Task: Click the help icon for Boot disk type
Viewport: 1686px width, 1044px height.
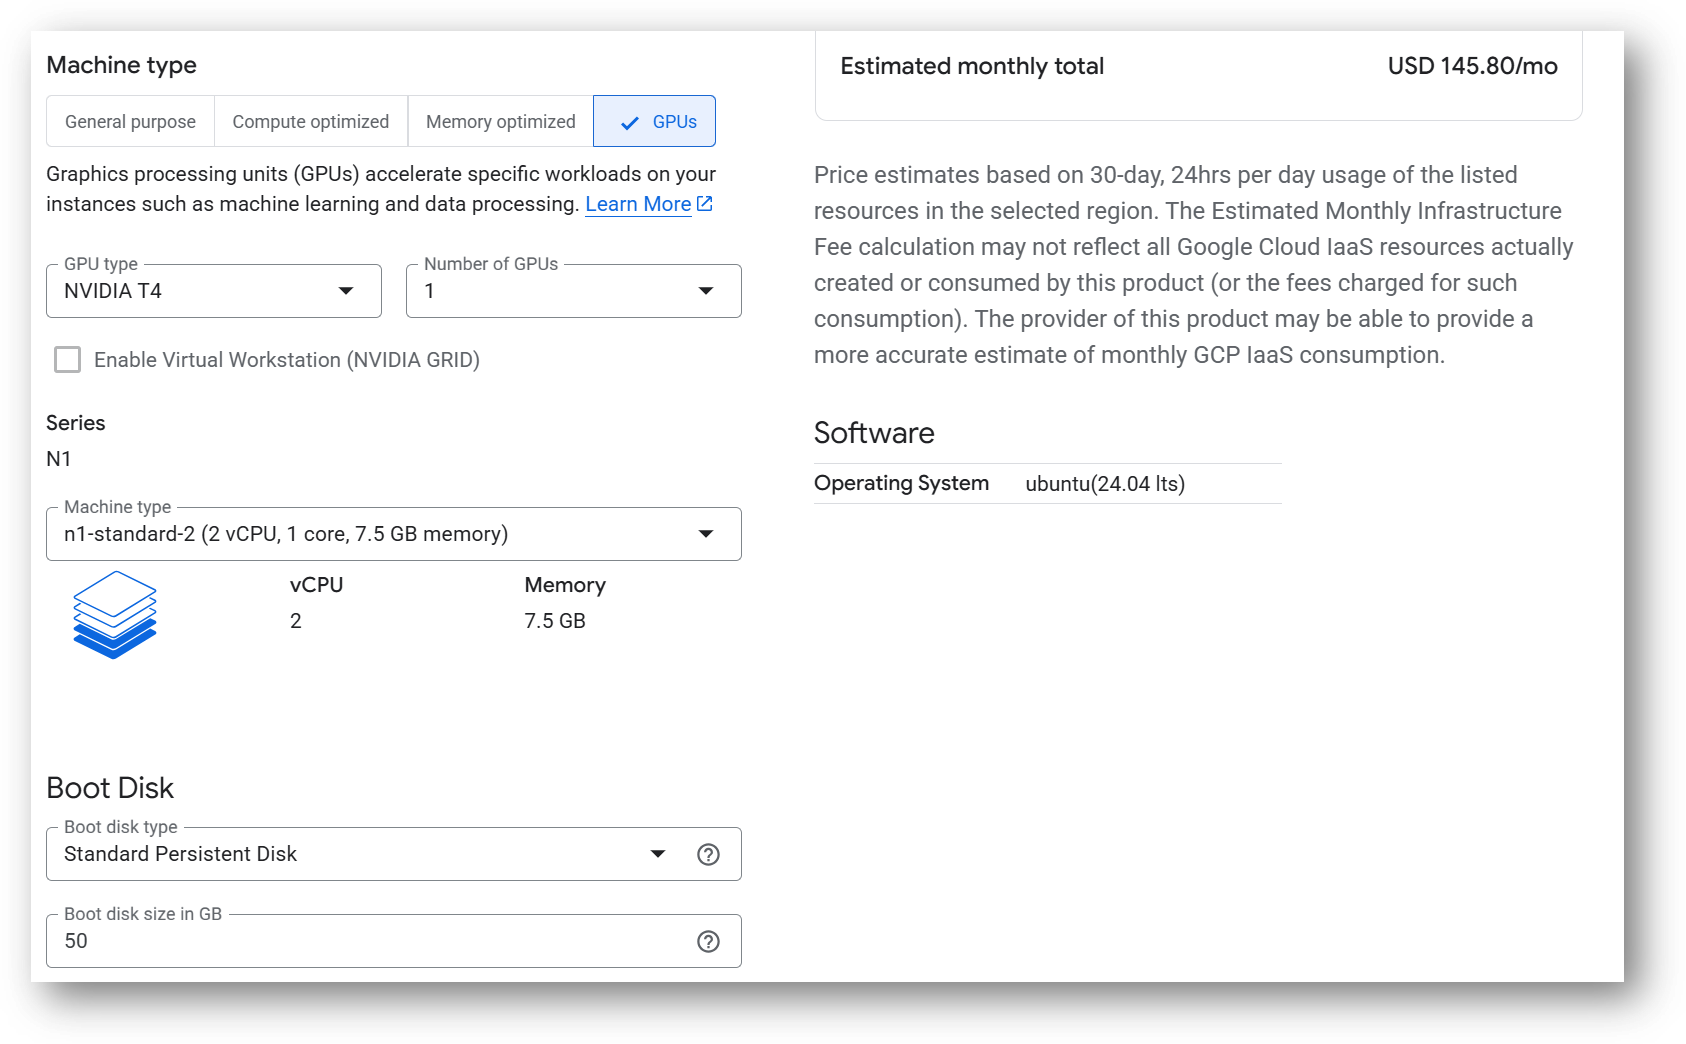Action: [708, 854]
